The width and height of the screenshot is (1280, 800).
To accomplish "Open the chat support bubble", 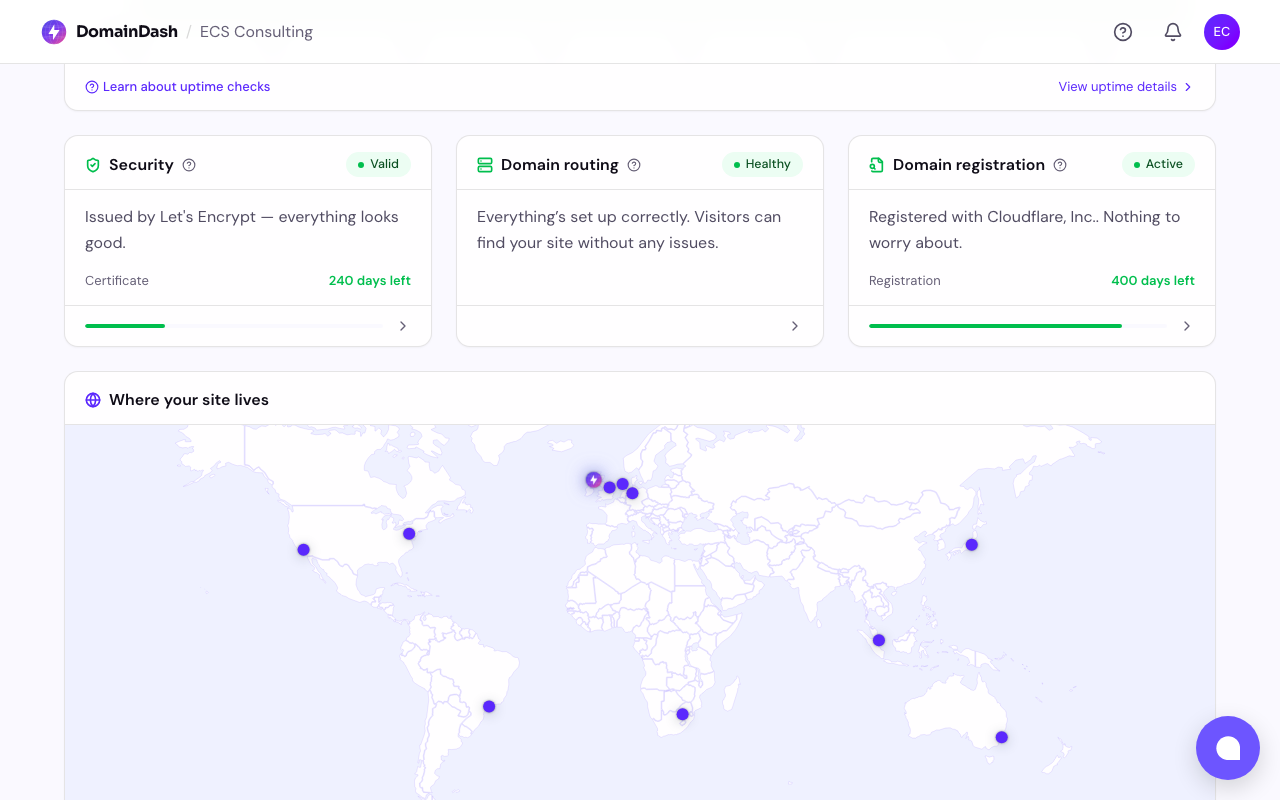I will (x=1228, y=748).
